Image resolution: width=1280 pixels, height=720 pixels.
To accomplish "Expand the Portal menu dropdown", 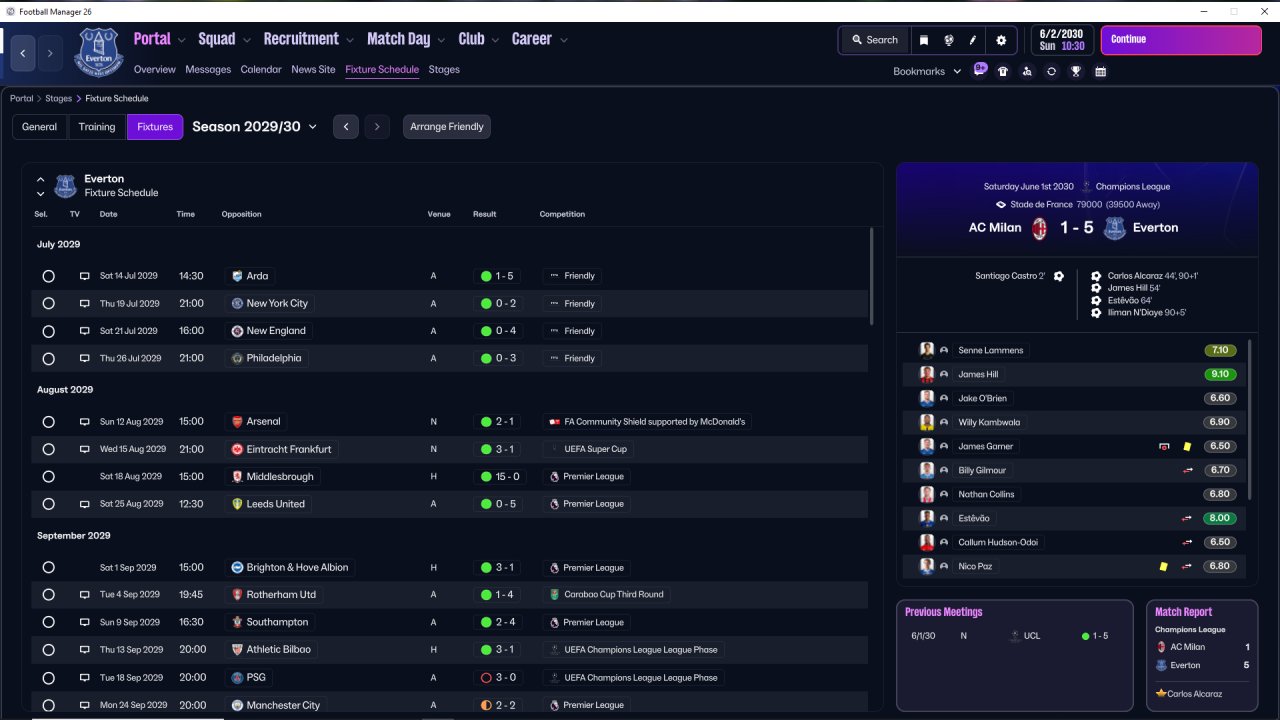I will (181, 41).
